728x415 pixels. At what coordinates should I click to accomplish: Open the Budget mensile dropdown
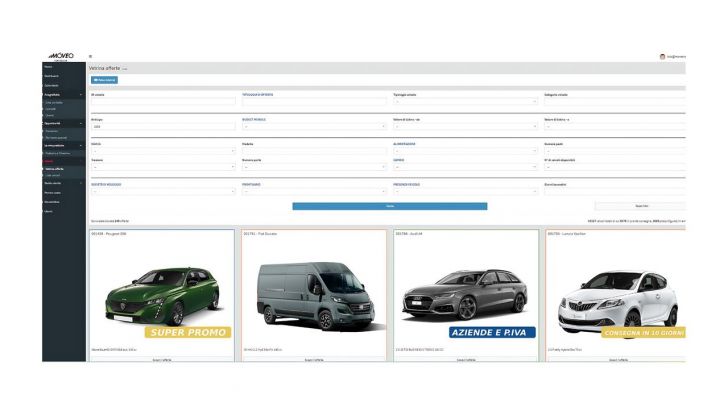coord(314,126)
